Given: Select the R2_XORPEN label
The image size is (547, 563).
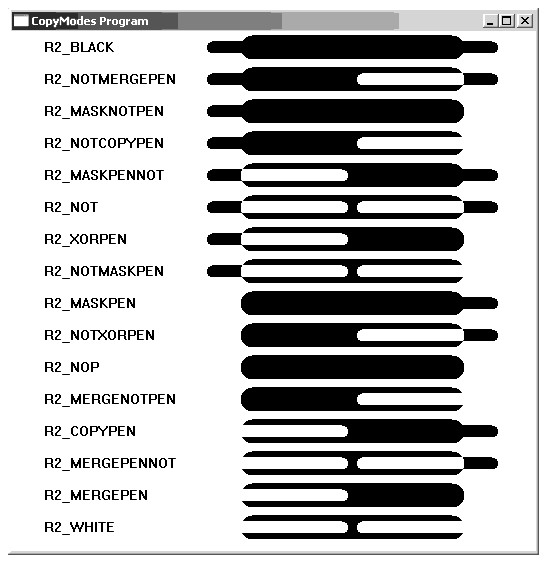Looking at the screenshot, I should pyautogui.click(x=85, y=239).
